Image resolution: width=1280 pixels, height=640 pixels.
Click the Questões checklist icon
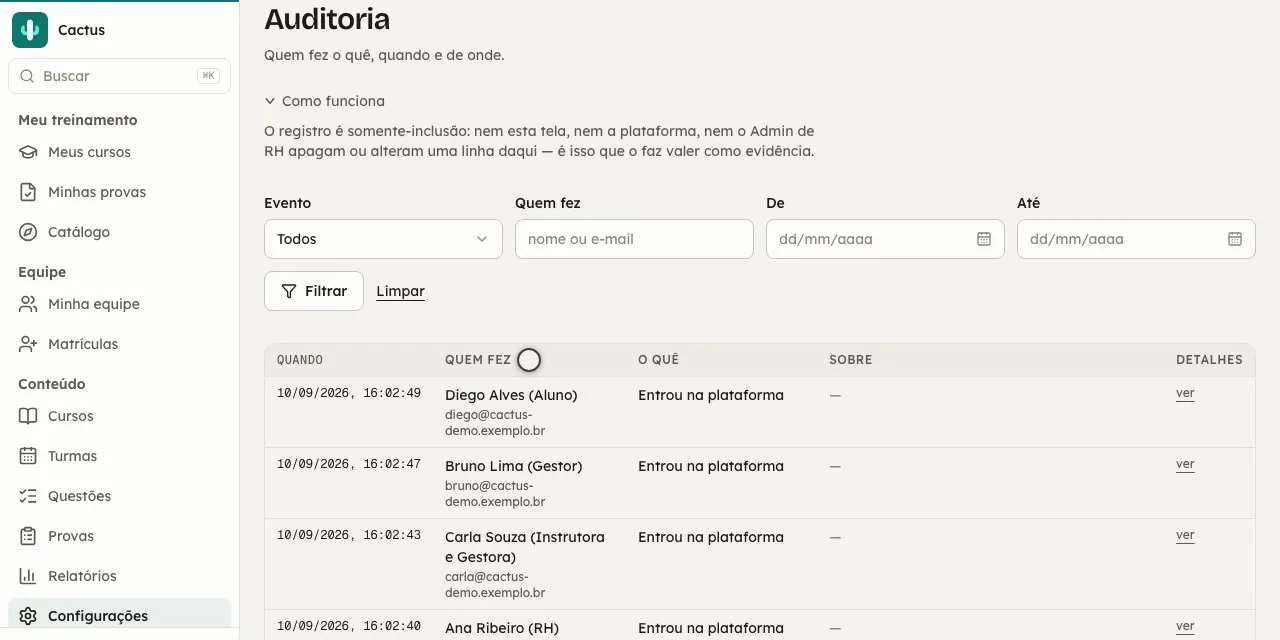tap(28, 496)
